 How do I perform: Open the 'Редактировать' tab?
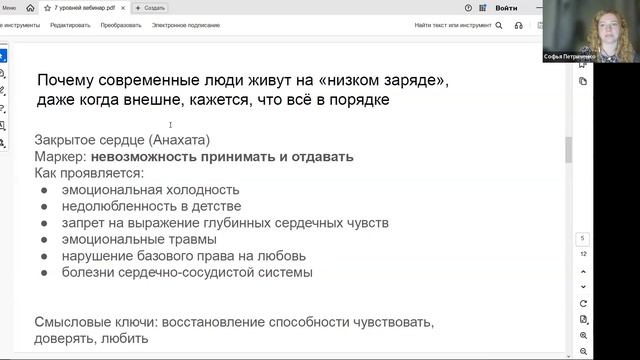(70, 25)
